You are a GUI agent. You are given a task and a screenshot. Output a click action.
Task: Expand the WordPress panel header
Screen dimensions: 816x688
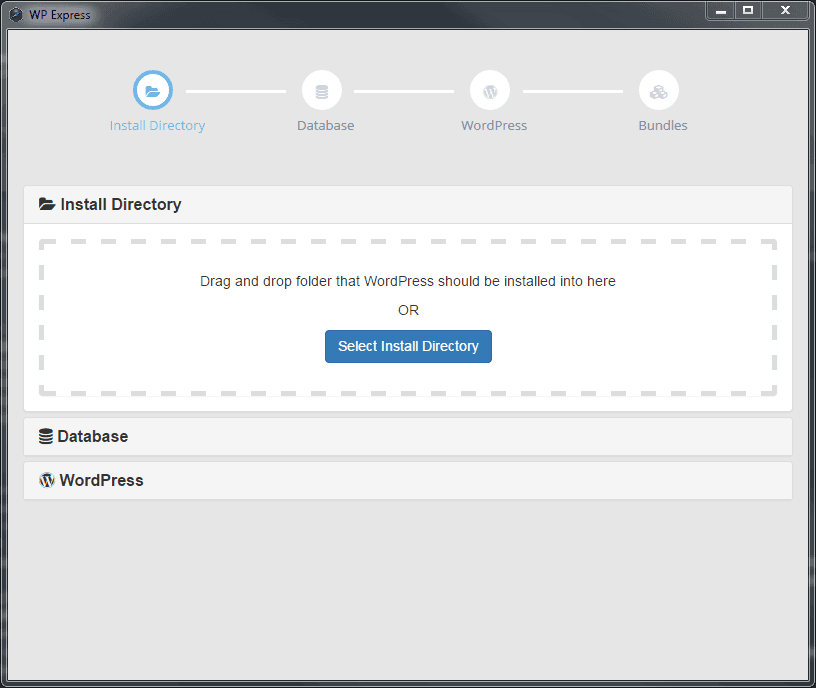click(408, 480)
